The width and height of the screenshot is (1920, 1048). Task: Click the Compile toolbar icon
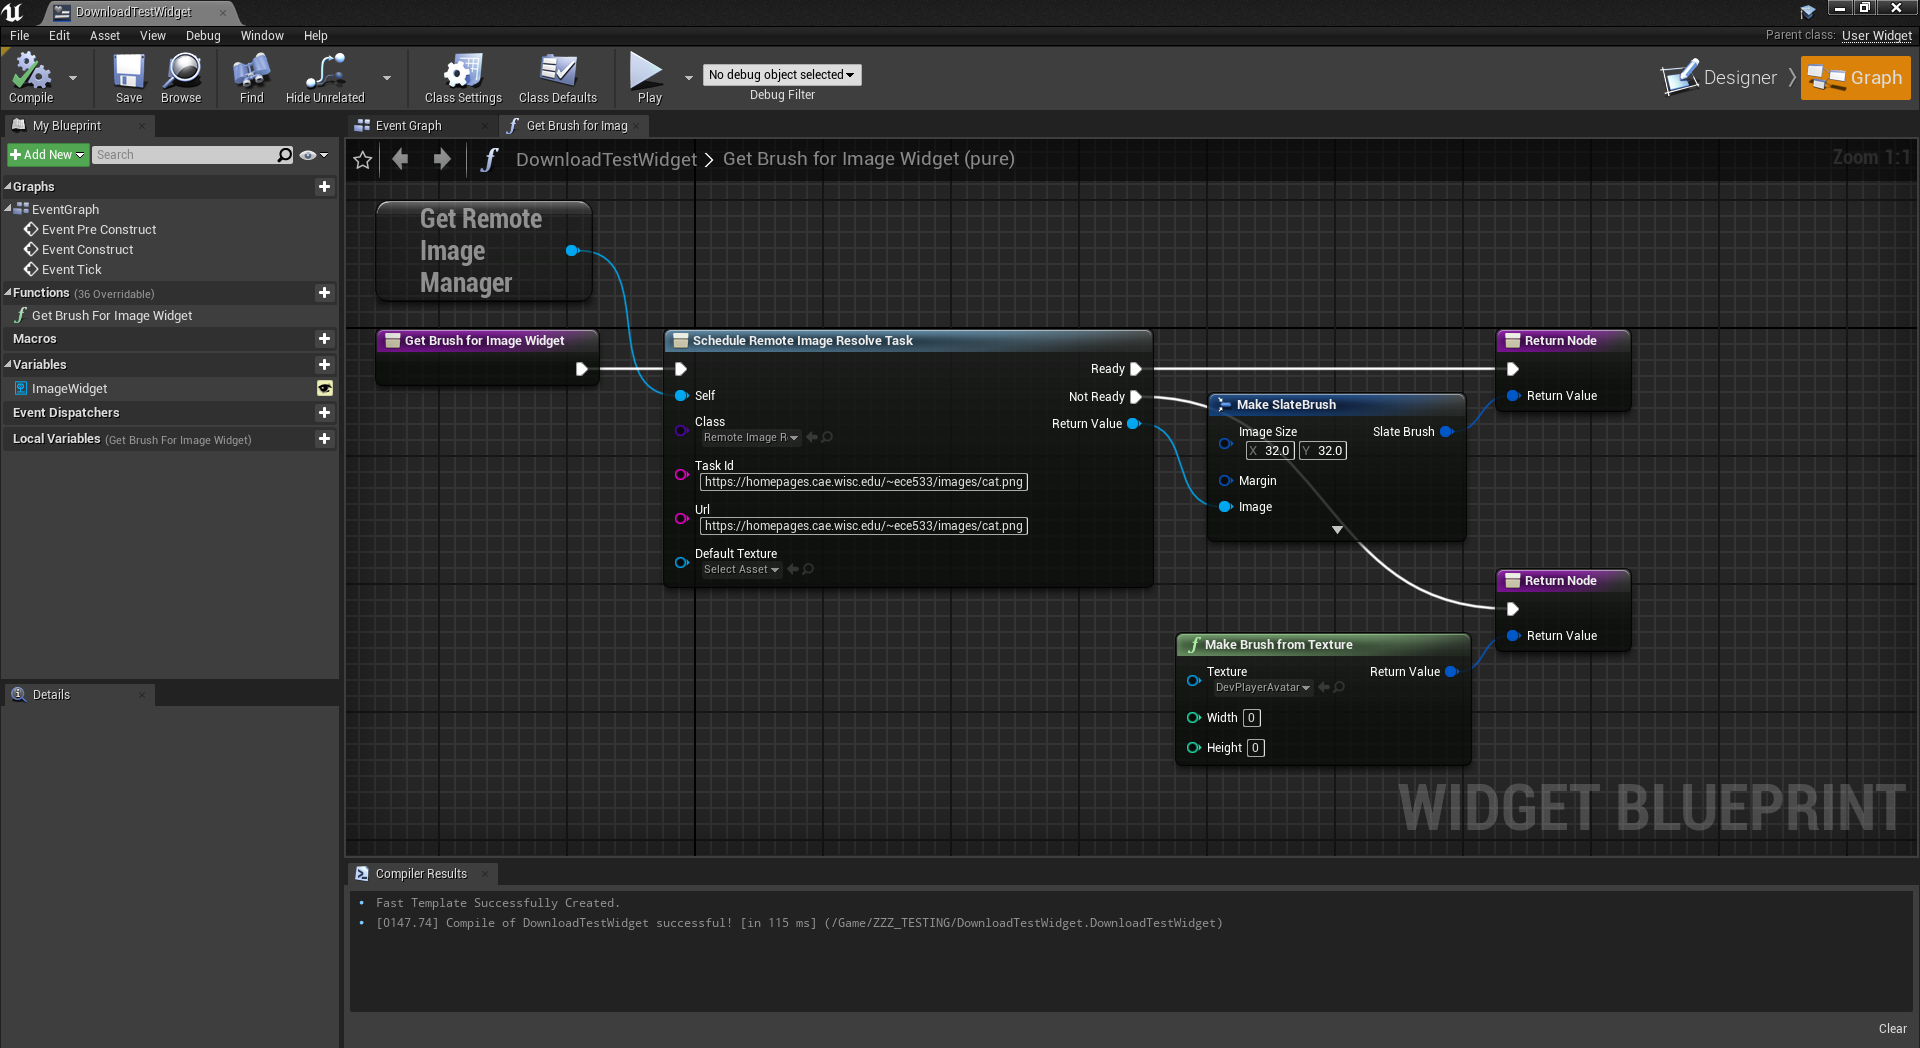31,78
